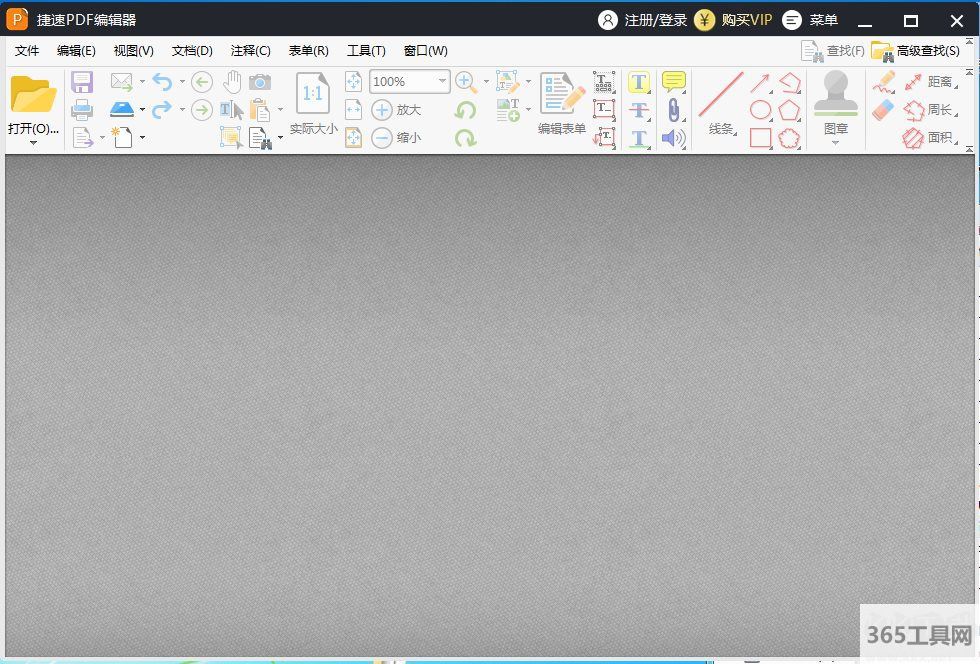This screenshot has width=980, height=664.
Task: Click the print icon
Action: [x=82, y=109]
